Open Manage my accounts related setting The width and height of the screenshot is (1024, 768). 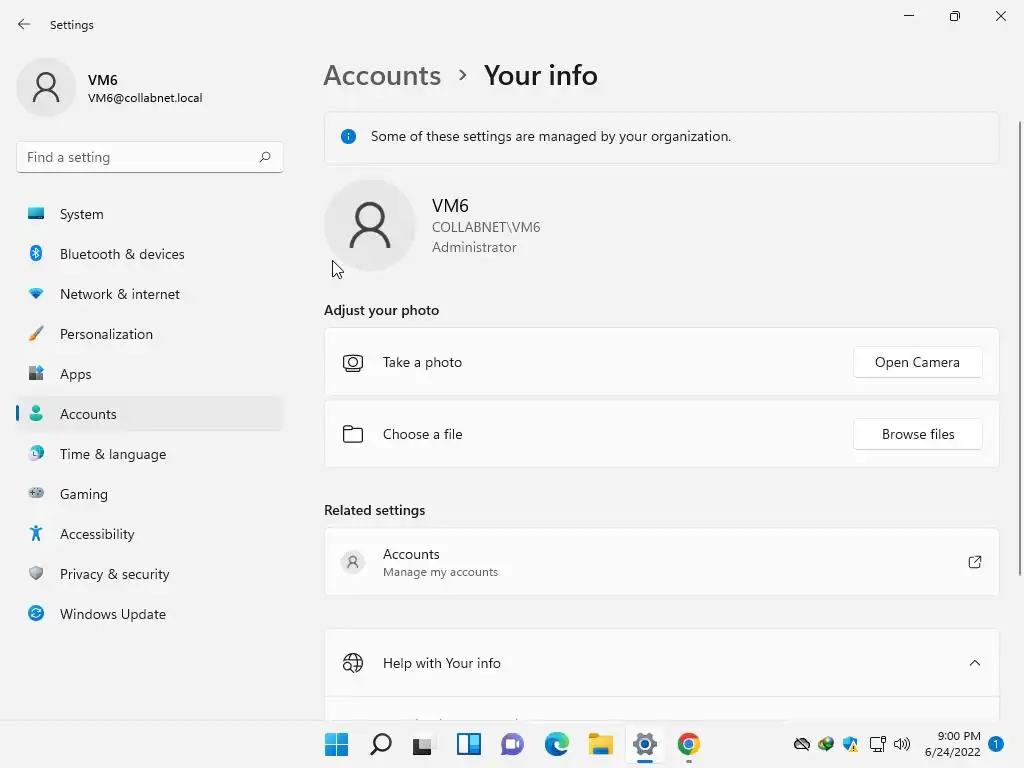tap(661, 562)
